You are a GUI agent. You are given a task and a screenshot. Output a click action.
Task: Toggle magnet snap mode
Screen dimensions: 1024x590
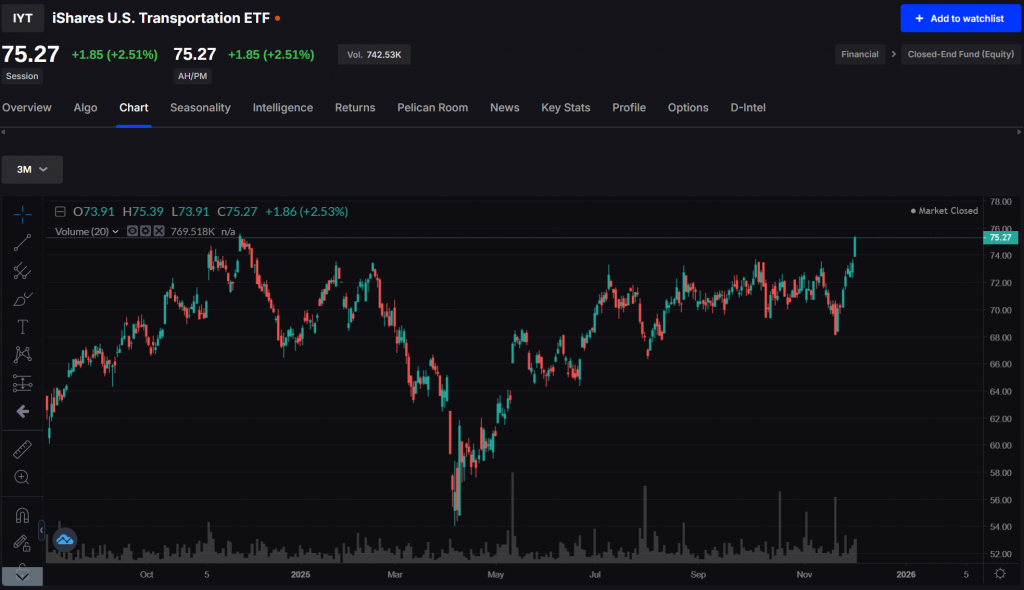click(x=22, y=515)
